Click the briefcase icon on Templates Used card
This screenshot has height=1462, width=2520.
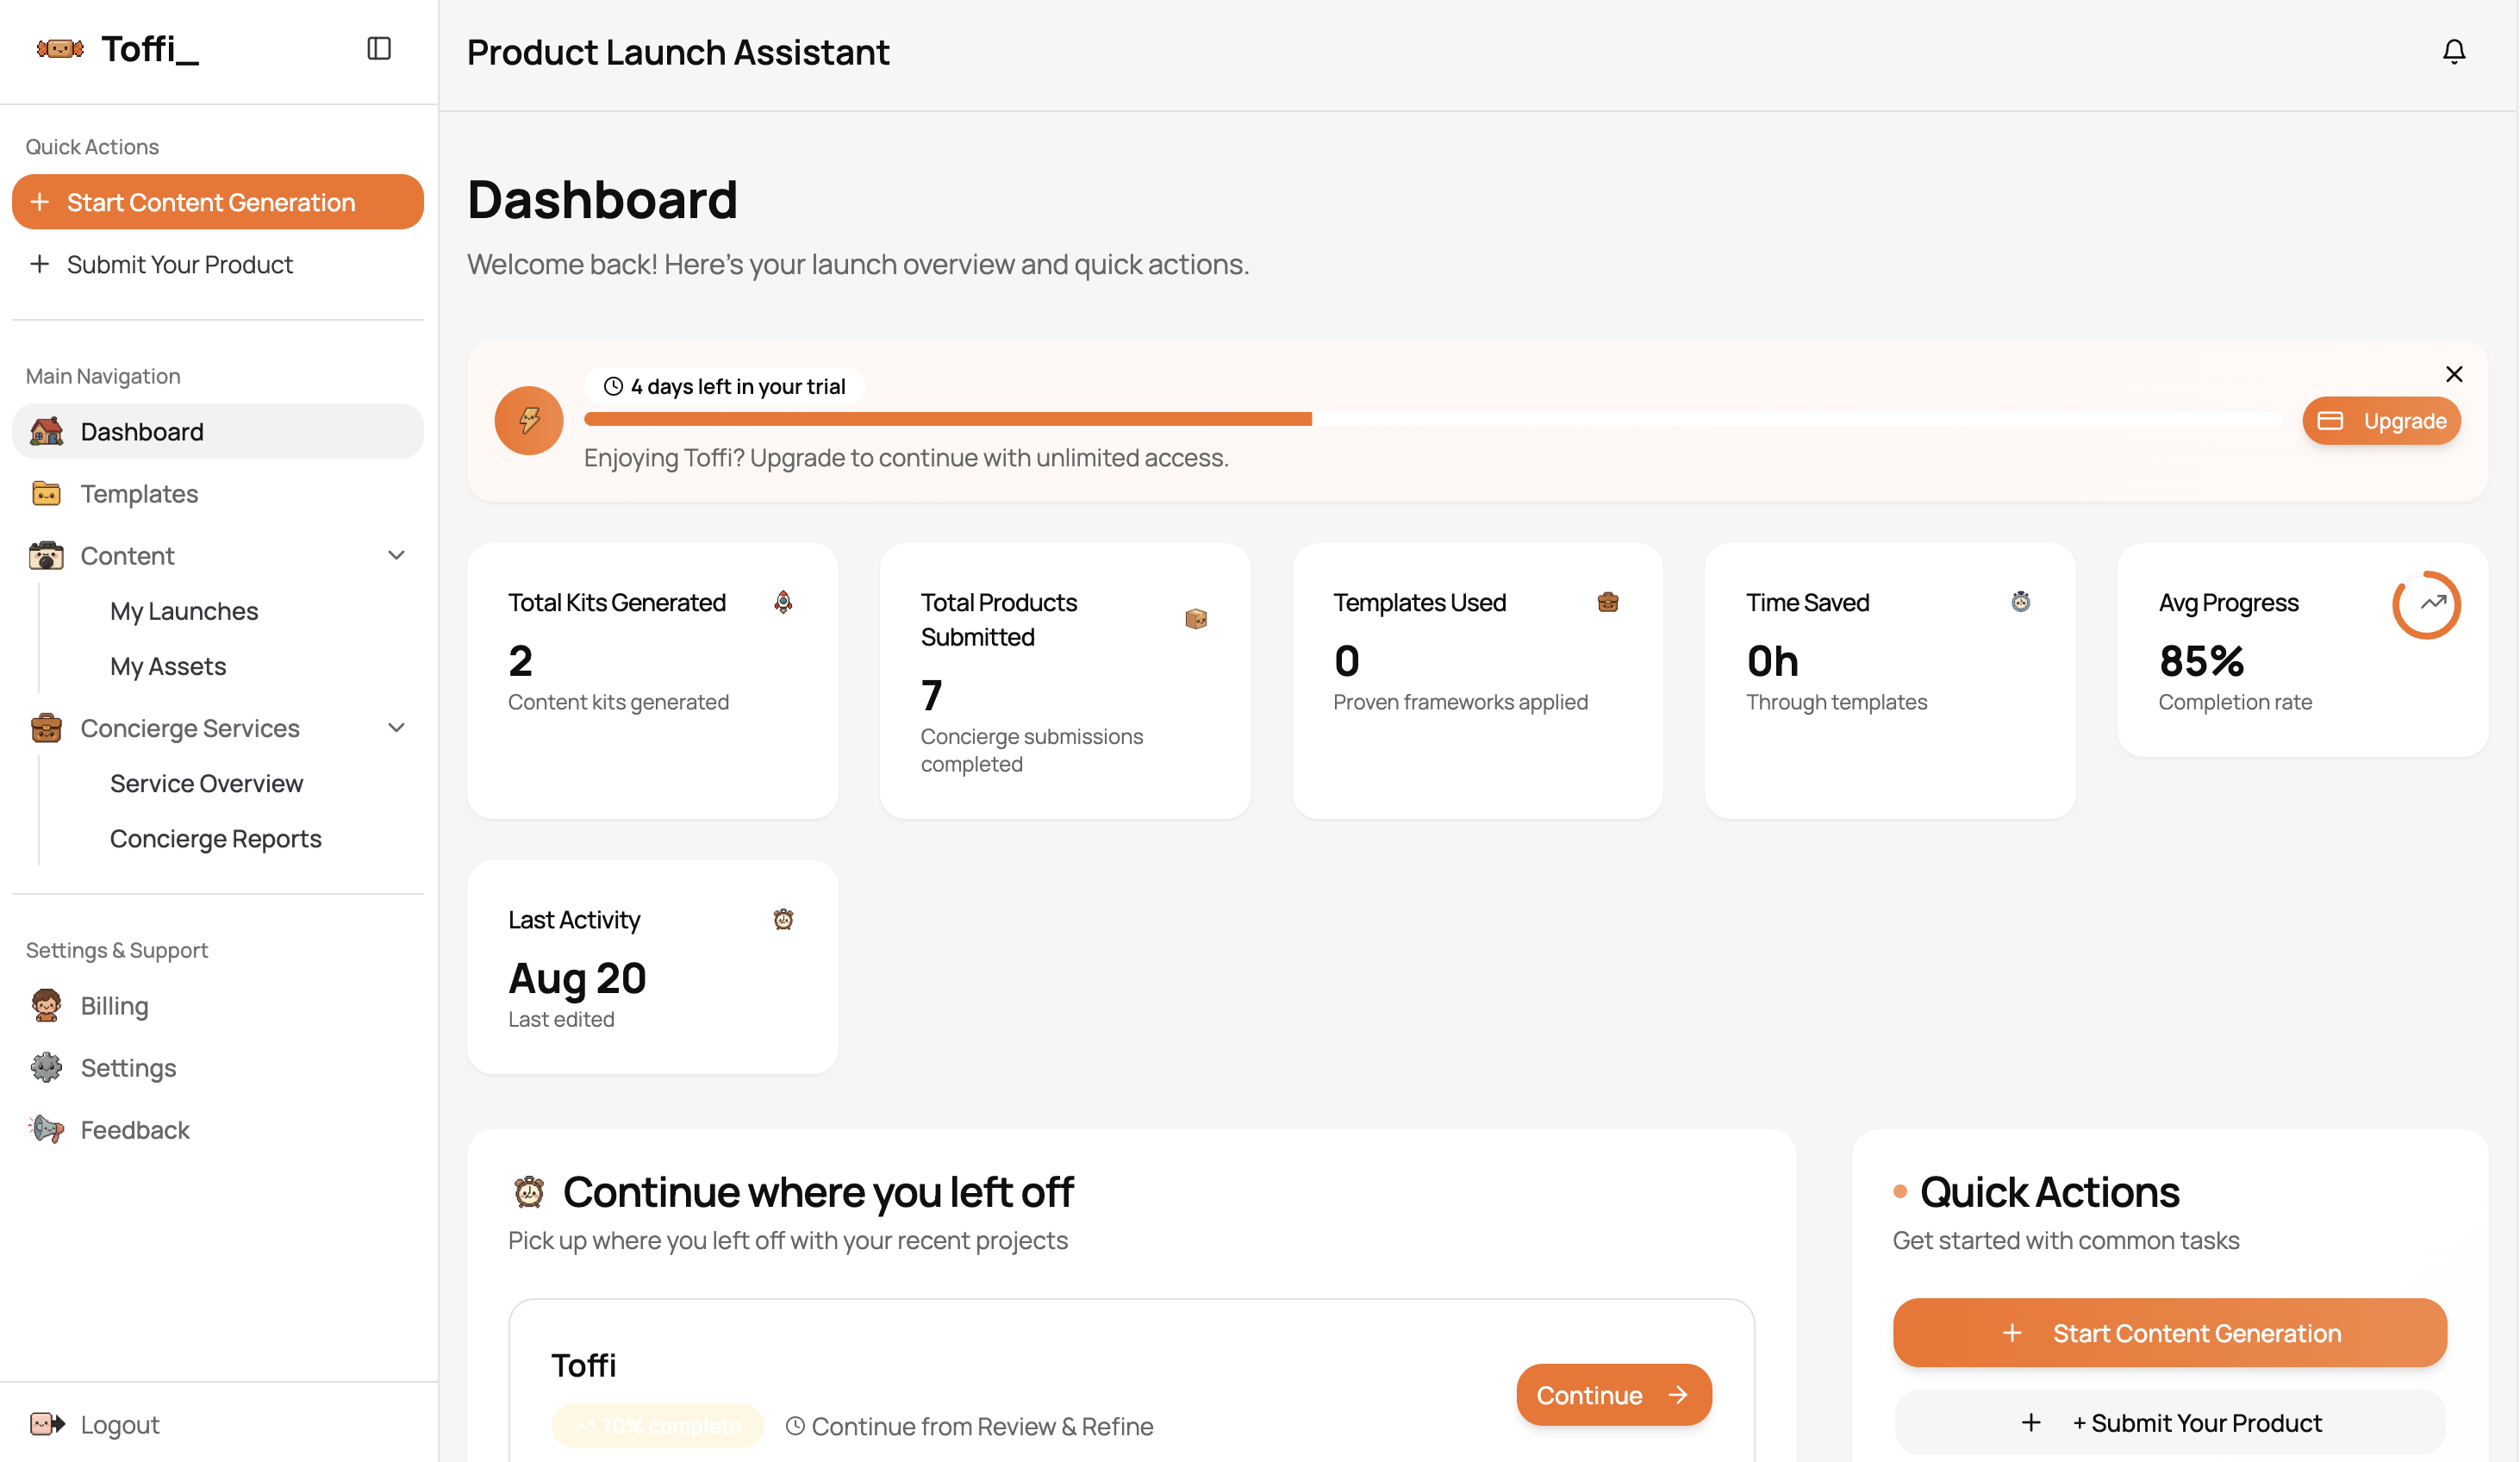tap(1608, 602)
